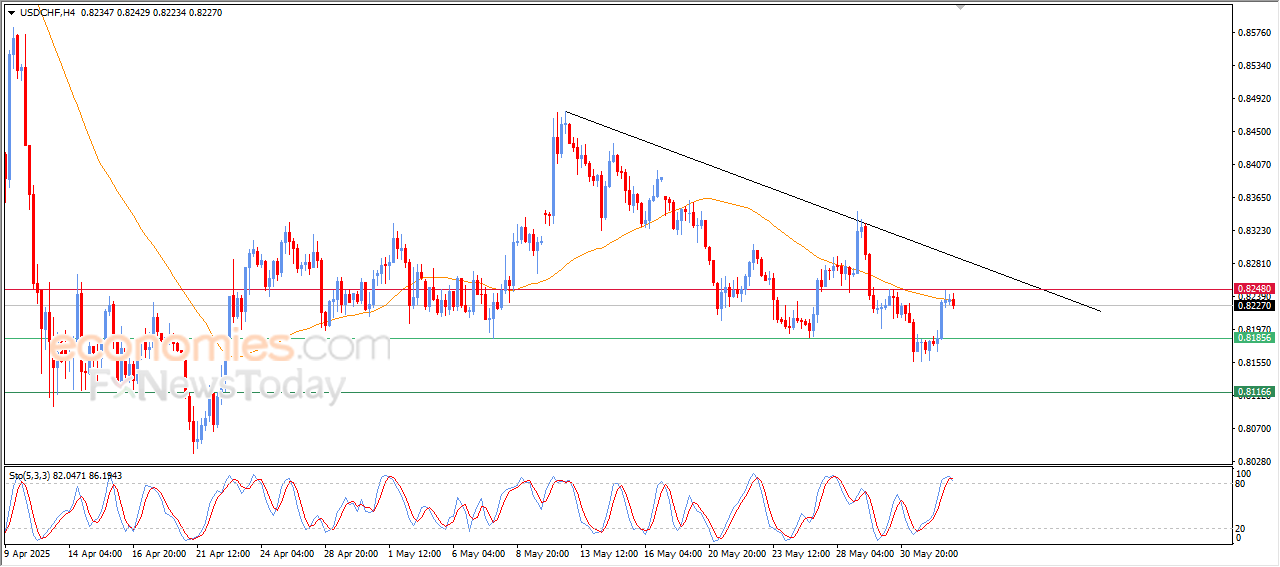Image resolution: width=1280 pixels, height=567 pixels.
Task: Select the green 0.81166 price level label
Action: 1253,393
